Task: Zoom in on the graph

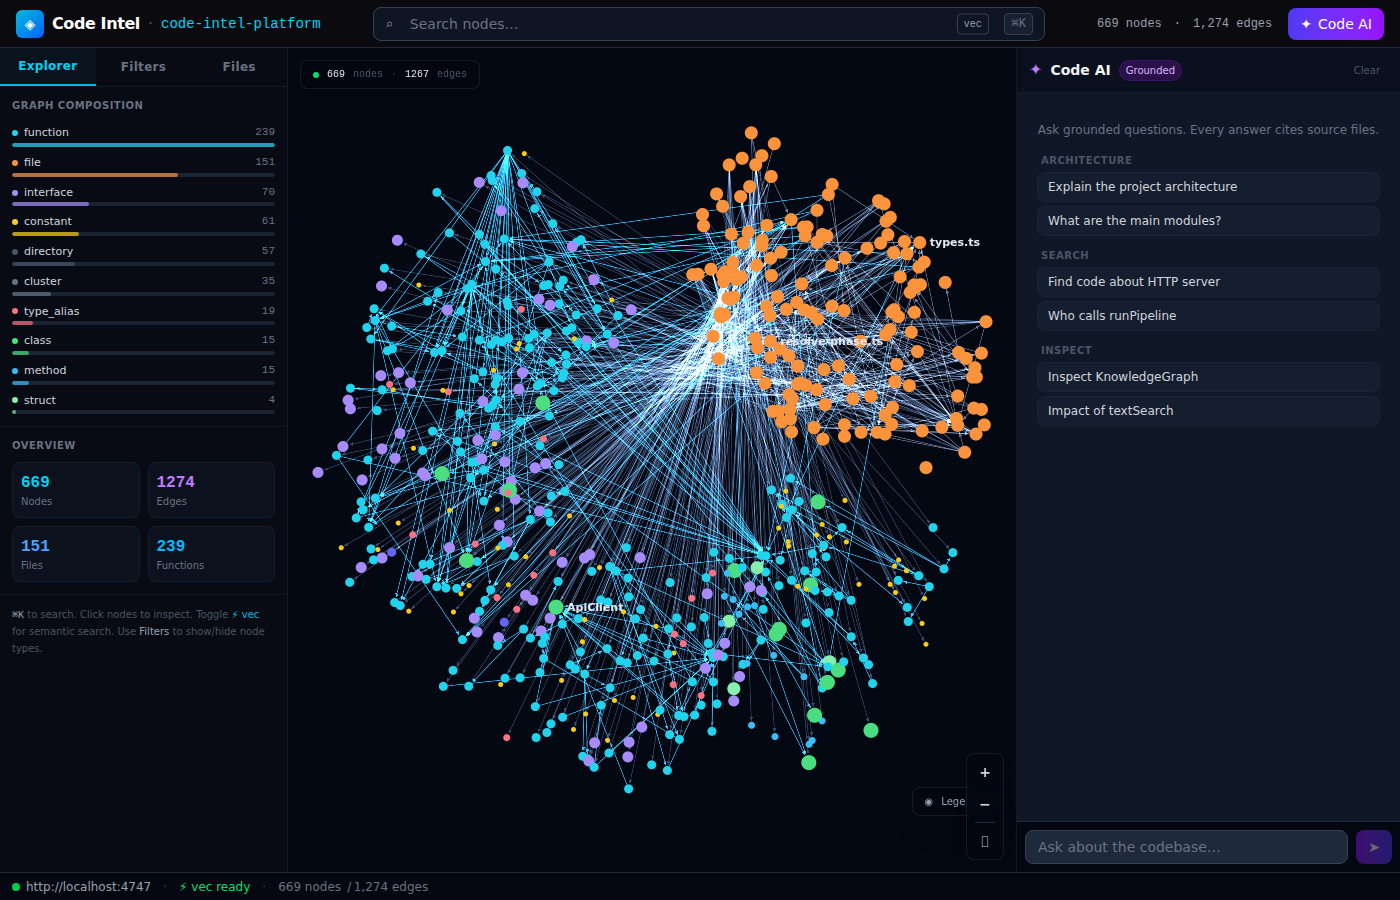Action: tap(985, 773)
